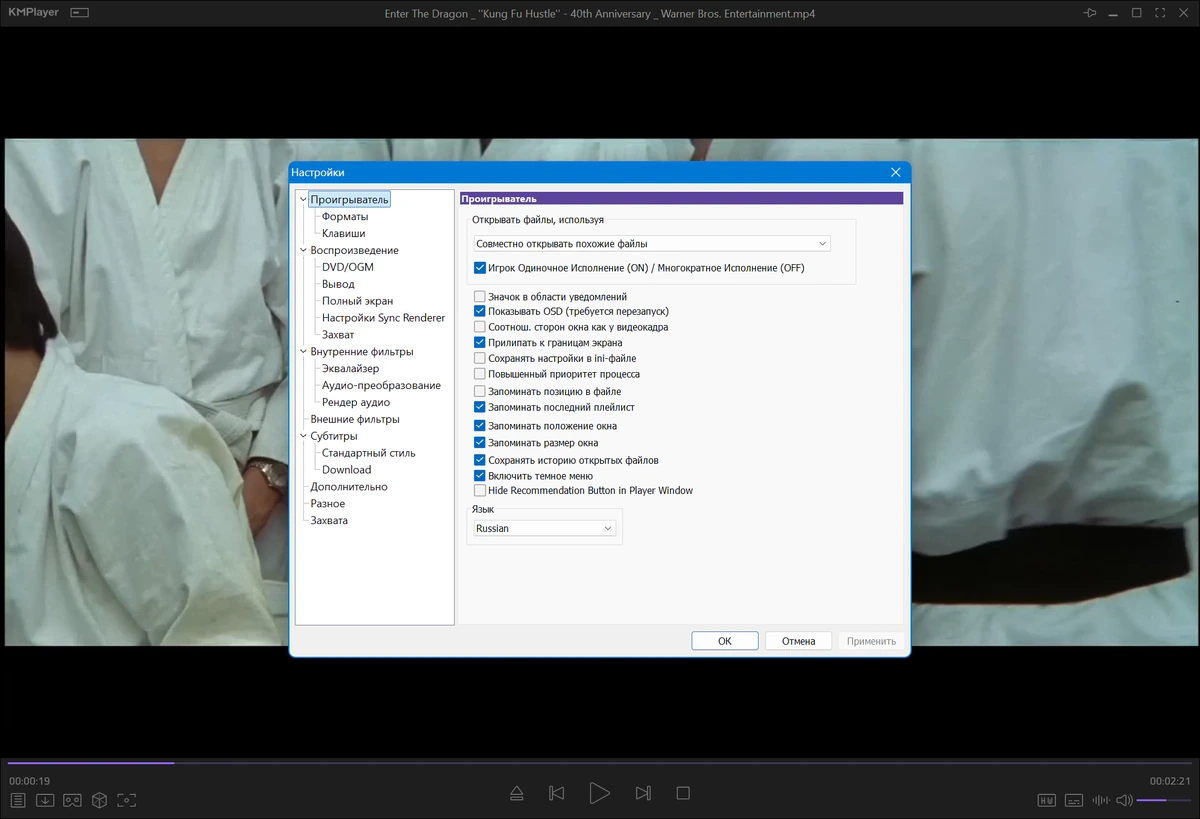Seek along the video progress bar
Viewport: 1200px width, 819px height.
point(600,763)
